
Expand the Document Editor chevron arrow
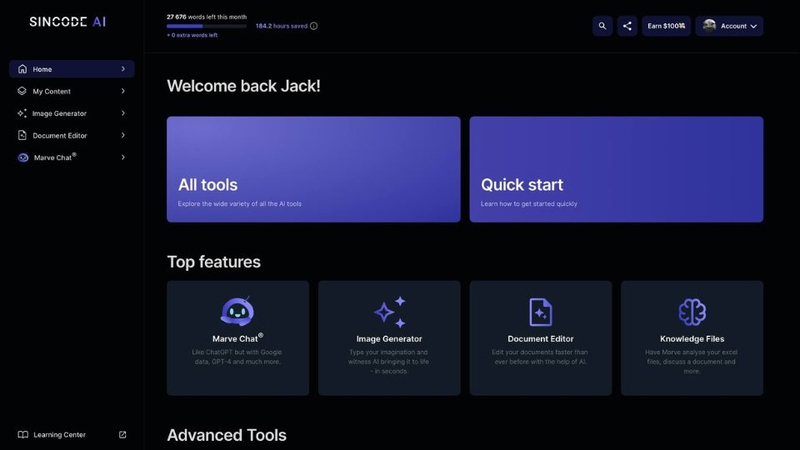(x=123, y=135)
